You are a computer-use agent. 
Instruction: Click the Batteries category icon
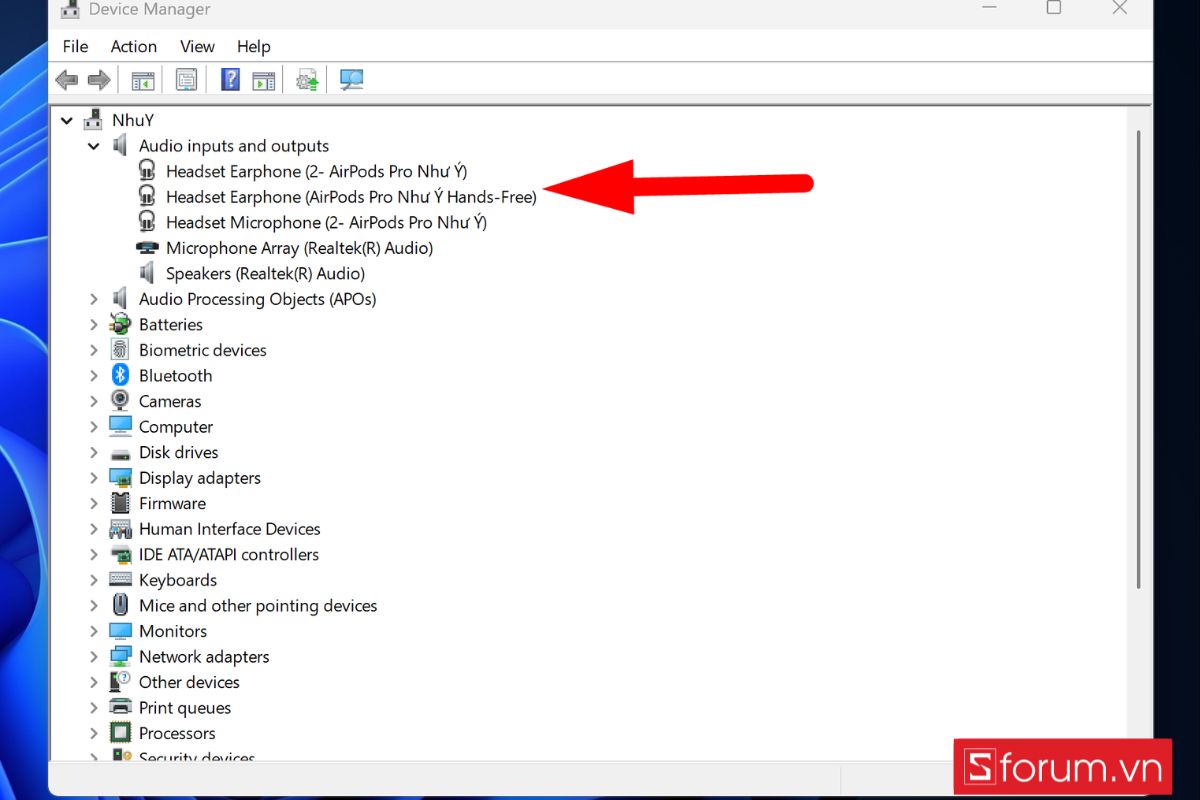[120, 324]
